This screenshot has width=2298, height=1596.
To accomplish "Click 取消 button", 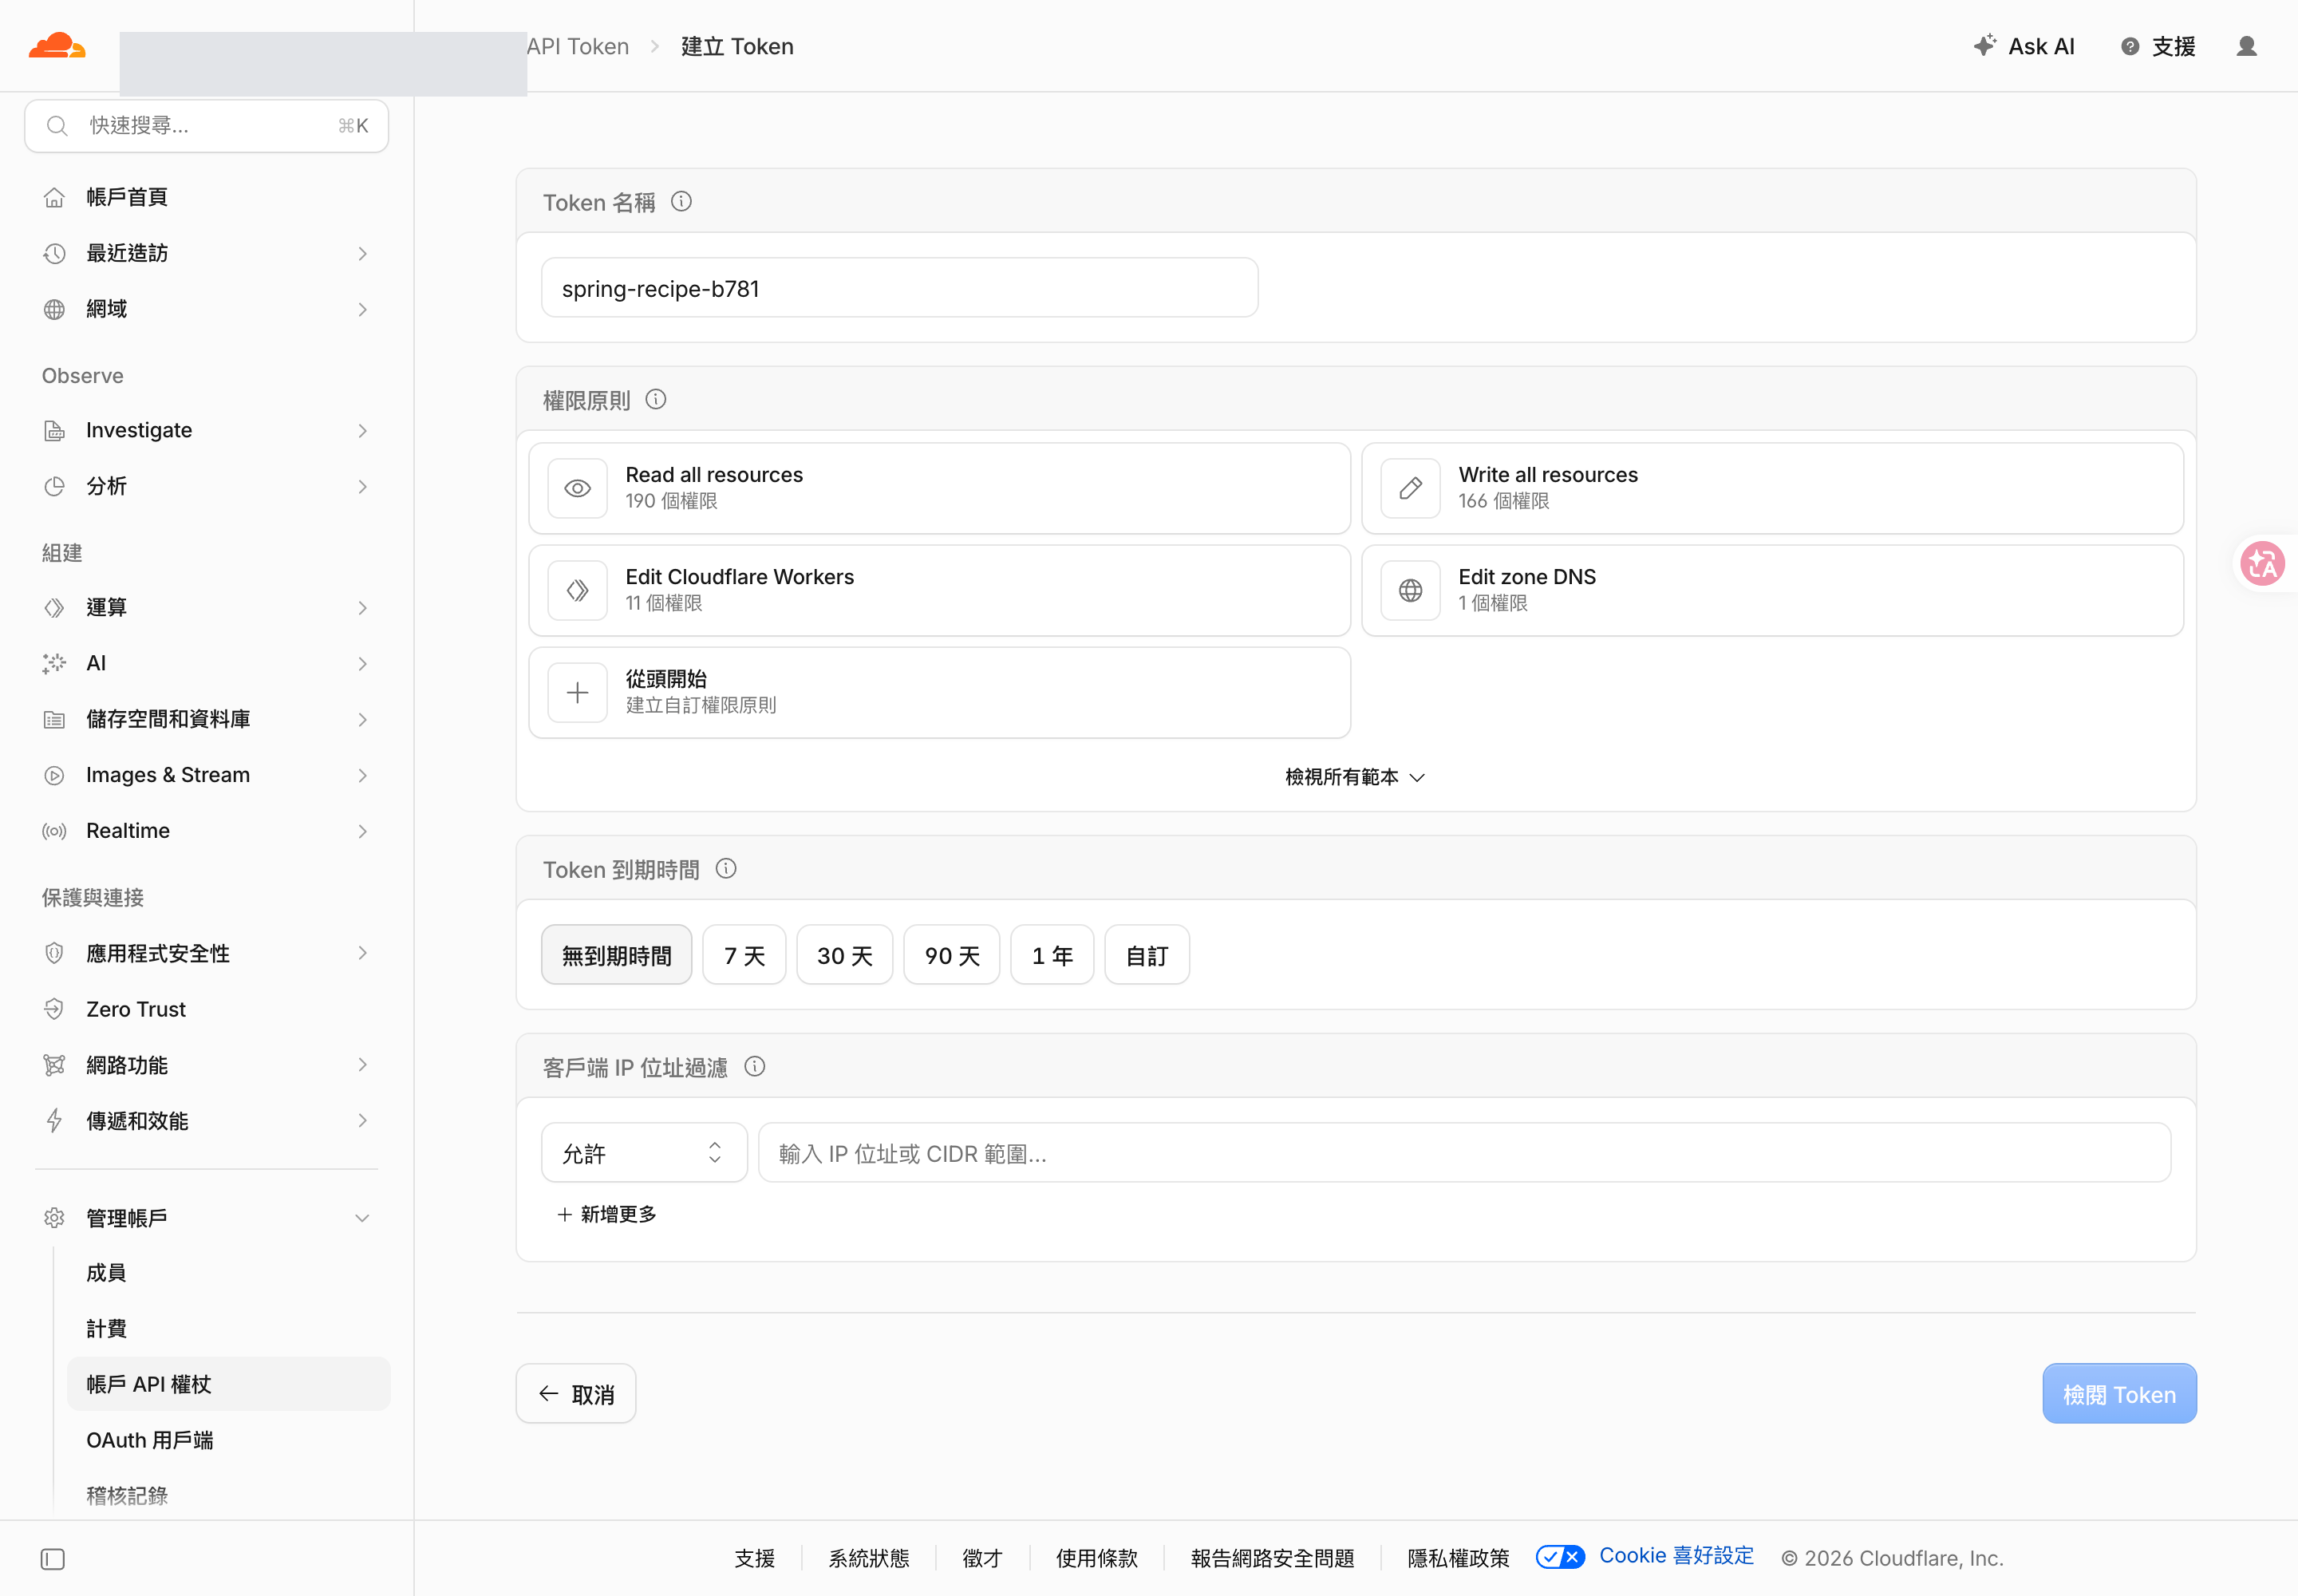I will [576, 1394].
